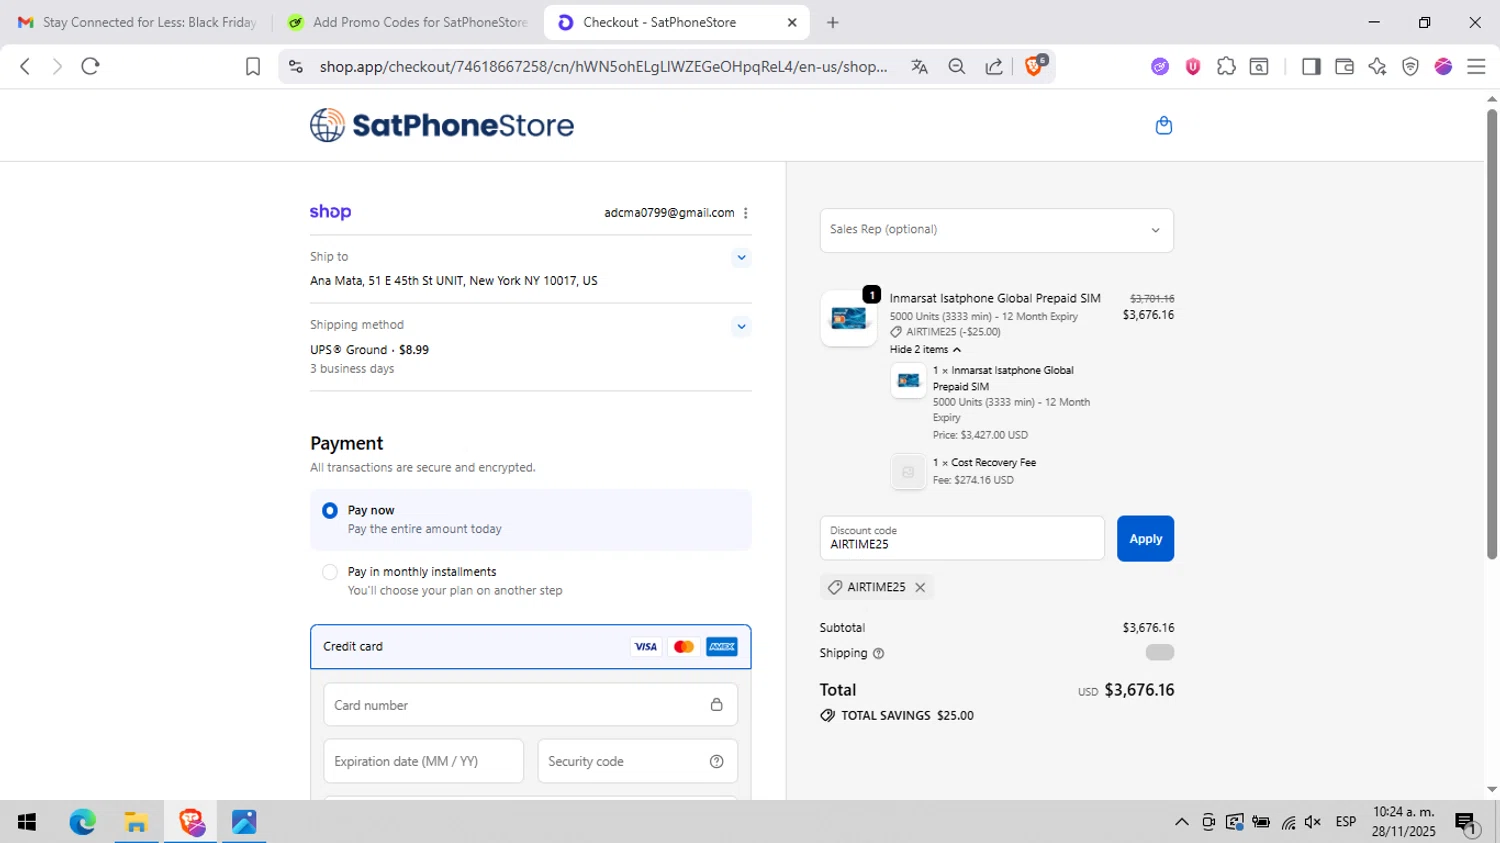
Task: Remove the AIRTIME25 discount tag
Action: [920, 587]
